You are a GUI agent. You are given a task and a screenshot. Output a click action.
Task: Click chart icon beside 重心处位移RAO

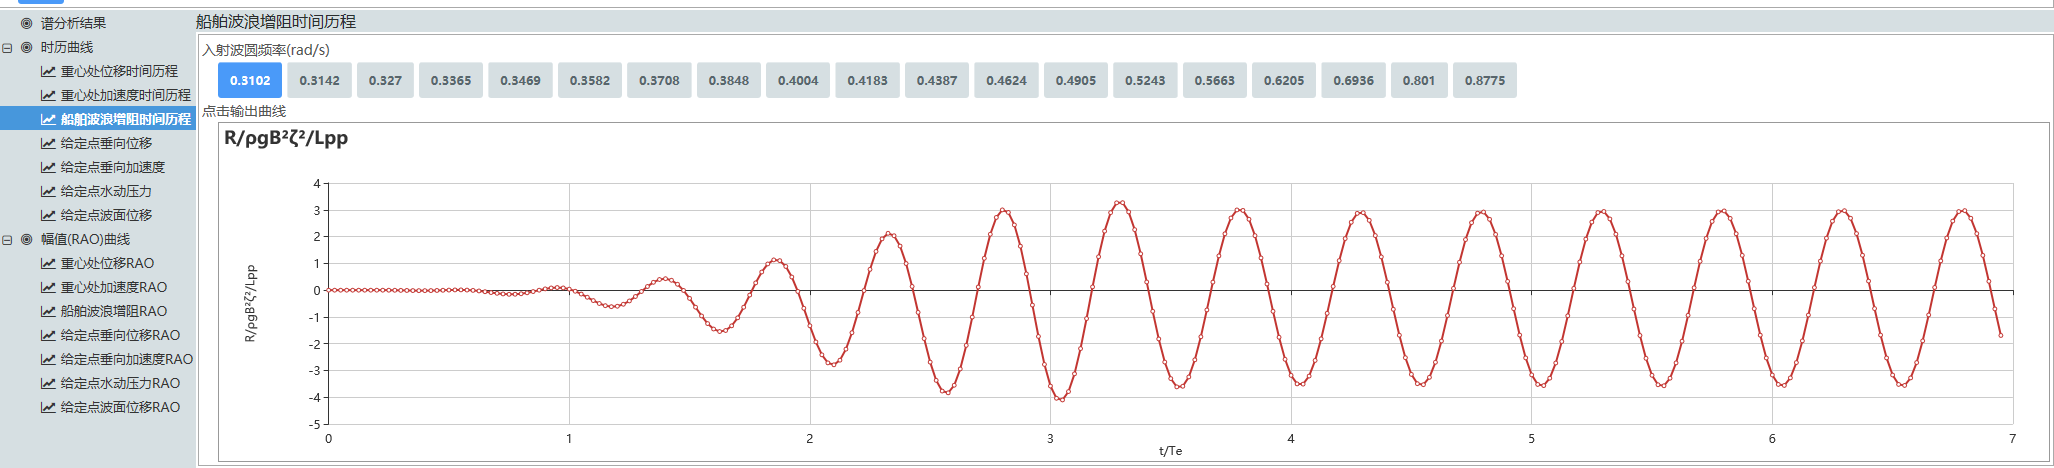[47, 263]
